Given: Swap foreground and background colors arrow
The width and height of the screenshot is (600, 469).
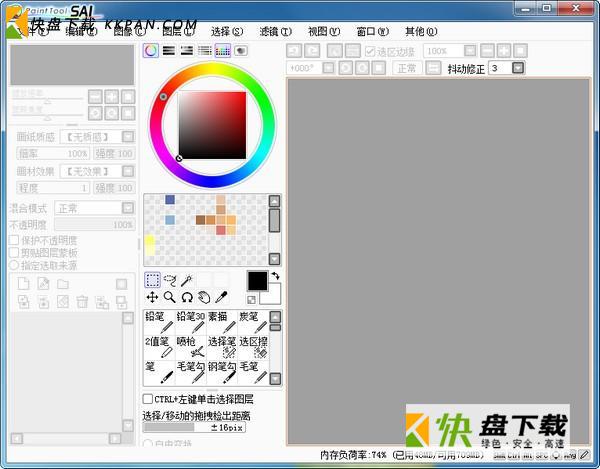Looking at the screenshot, I should pyautogui.click(x=275, y=276).
